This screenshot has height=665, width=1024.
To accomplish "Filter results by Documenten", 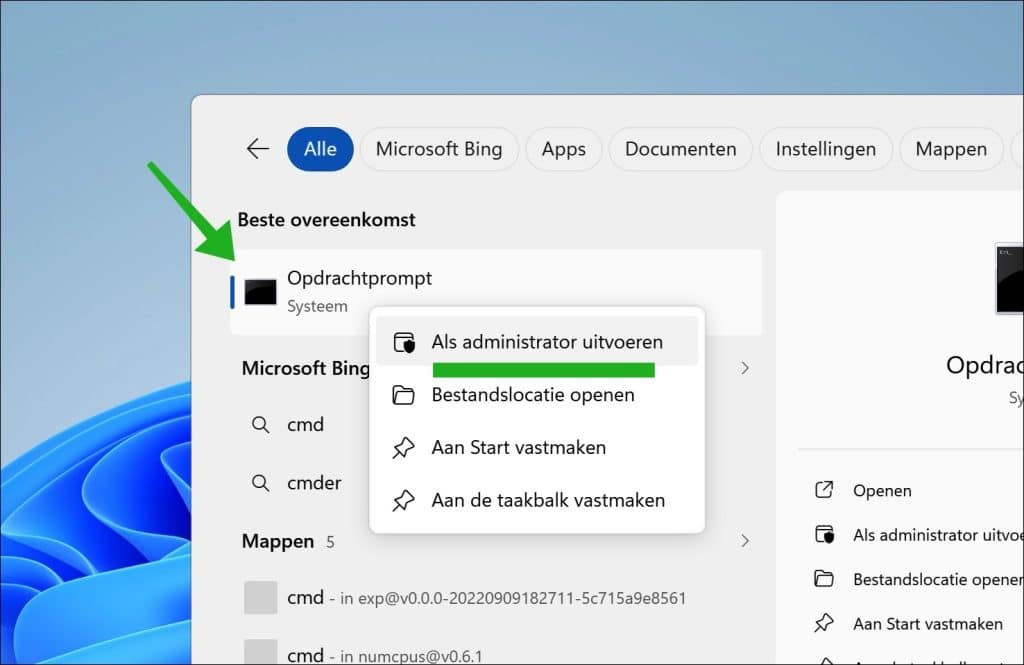I will [x=680, y=149].
